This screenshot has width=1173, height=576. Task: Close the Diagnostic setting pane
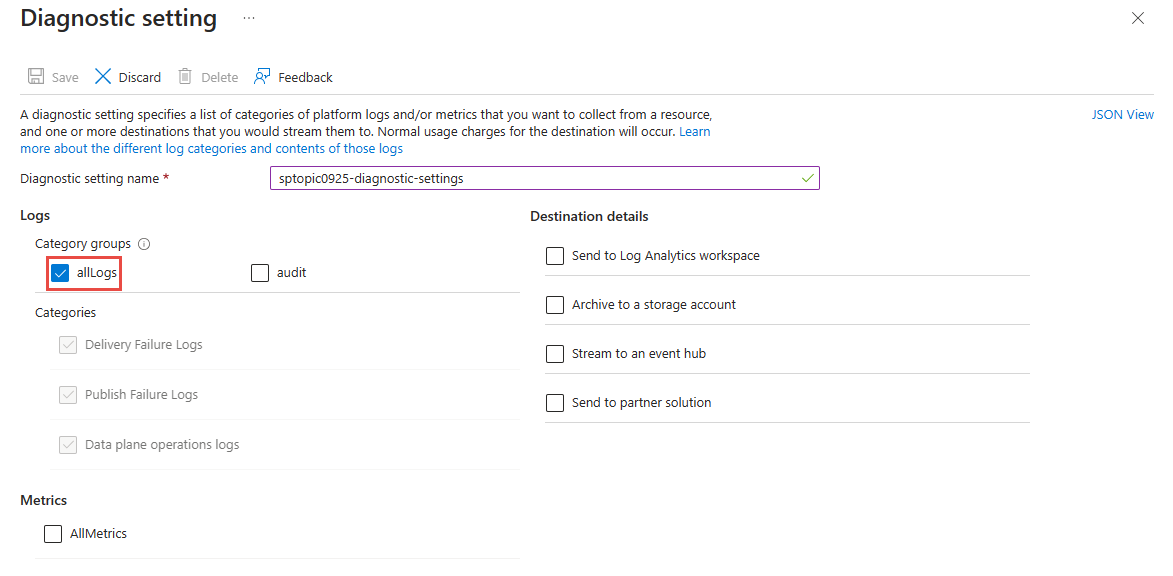click(x=1137, y=18)
